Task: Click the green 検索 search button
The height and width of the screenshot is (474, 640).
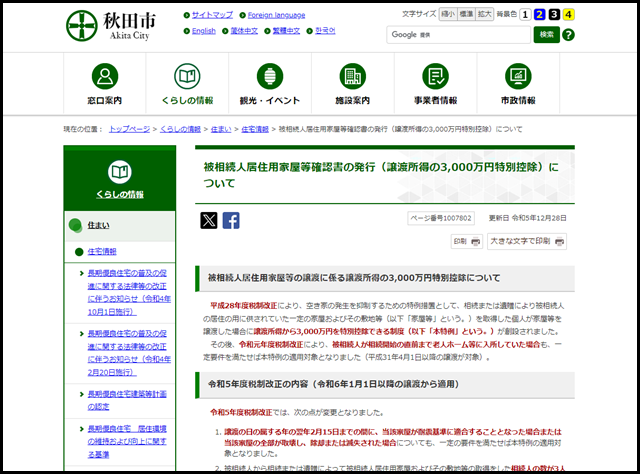Action: click(546, 35)
